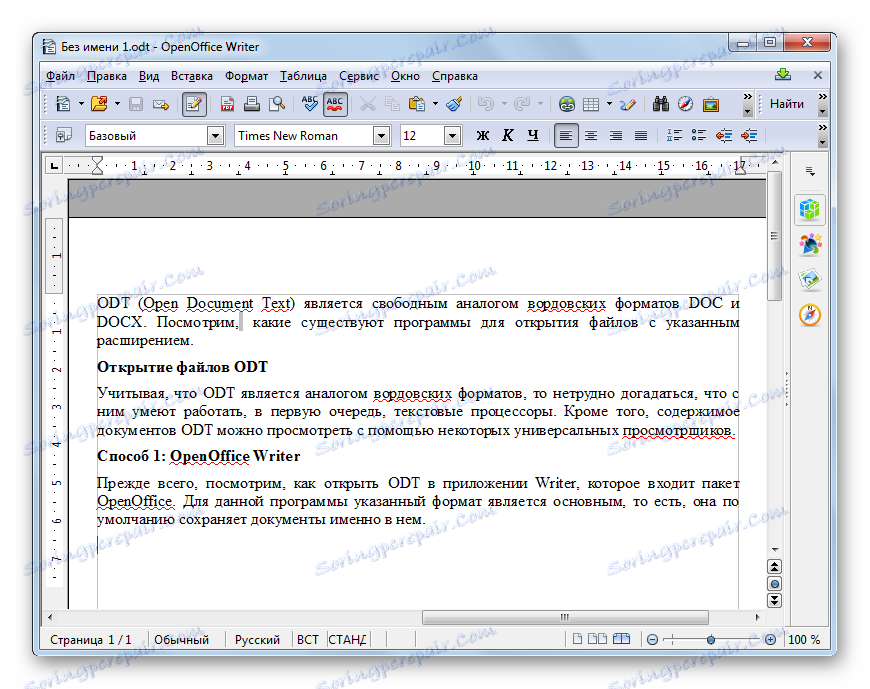The width and height of the screenshot is (870, 689).
Task: Open Navigator compass toolbar icon
Action: [686, 104]
